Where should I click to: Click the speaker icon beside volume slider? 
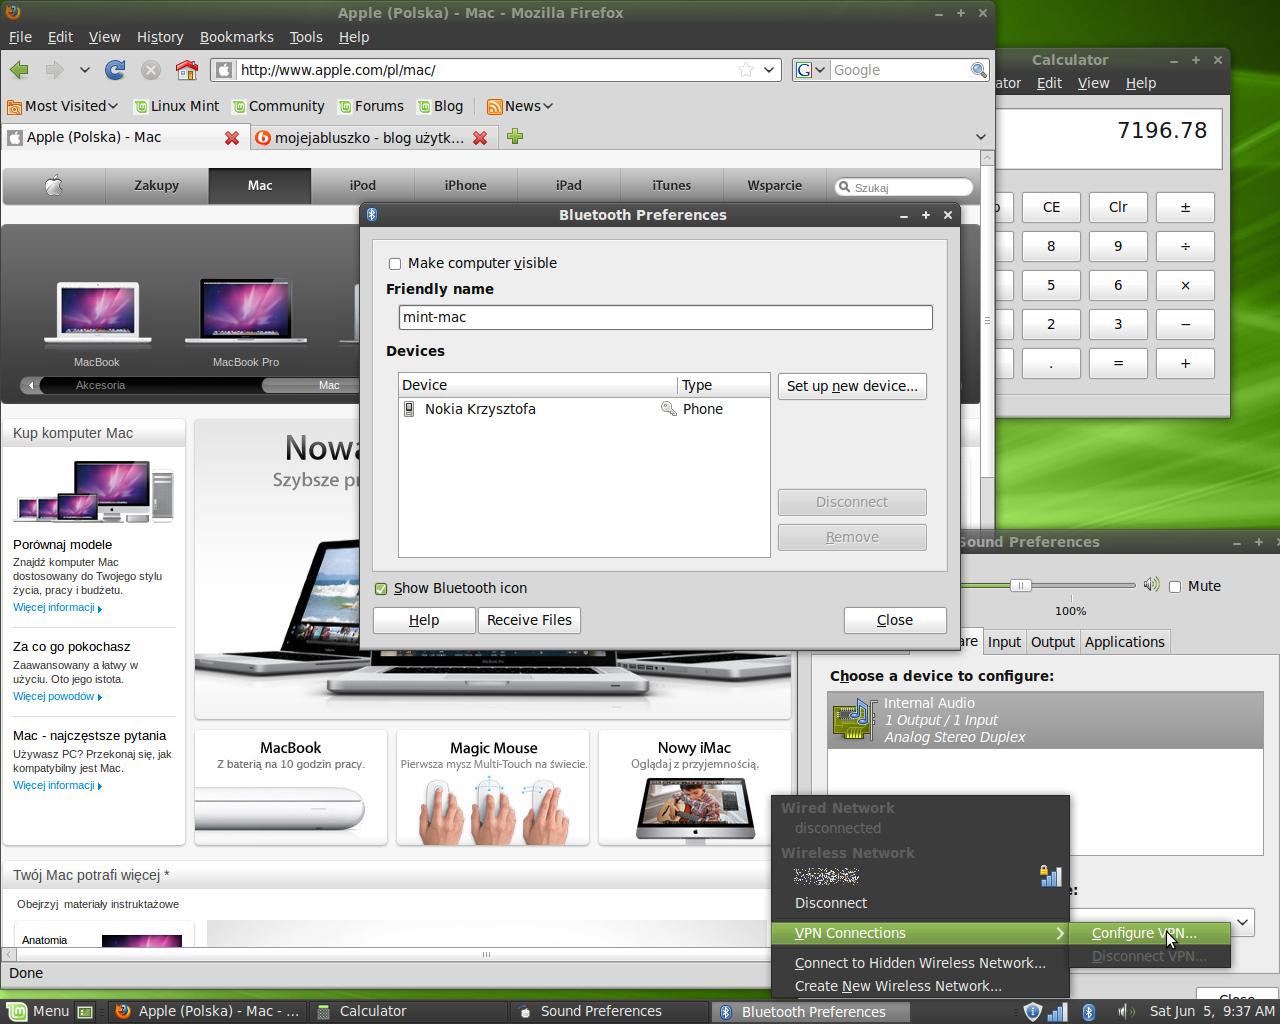[1151, 585]
